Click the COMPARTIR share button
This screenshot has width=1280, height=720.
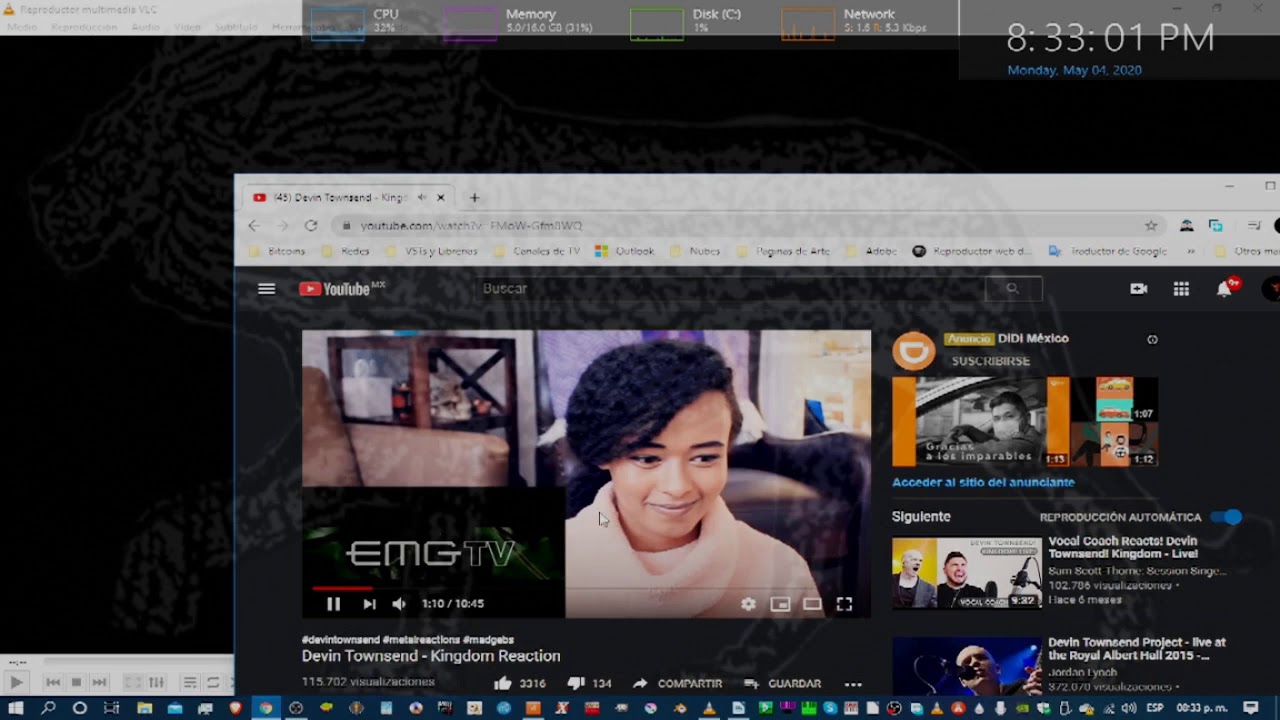(x=677, y=684)
